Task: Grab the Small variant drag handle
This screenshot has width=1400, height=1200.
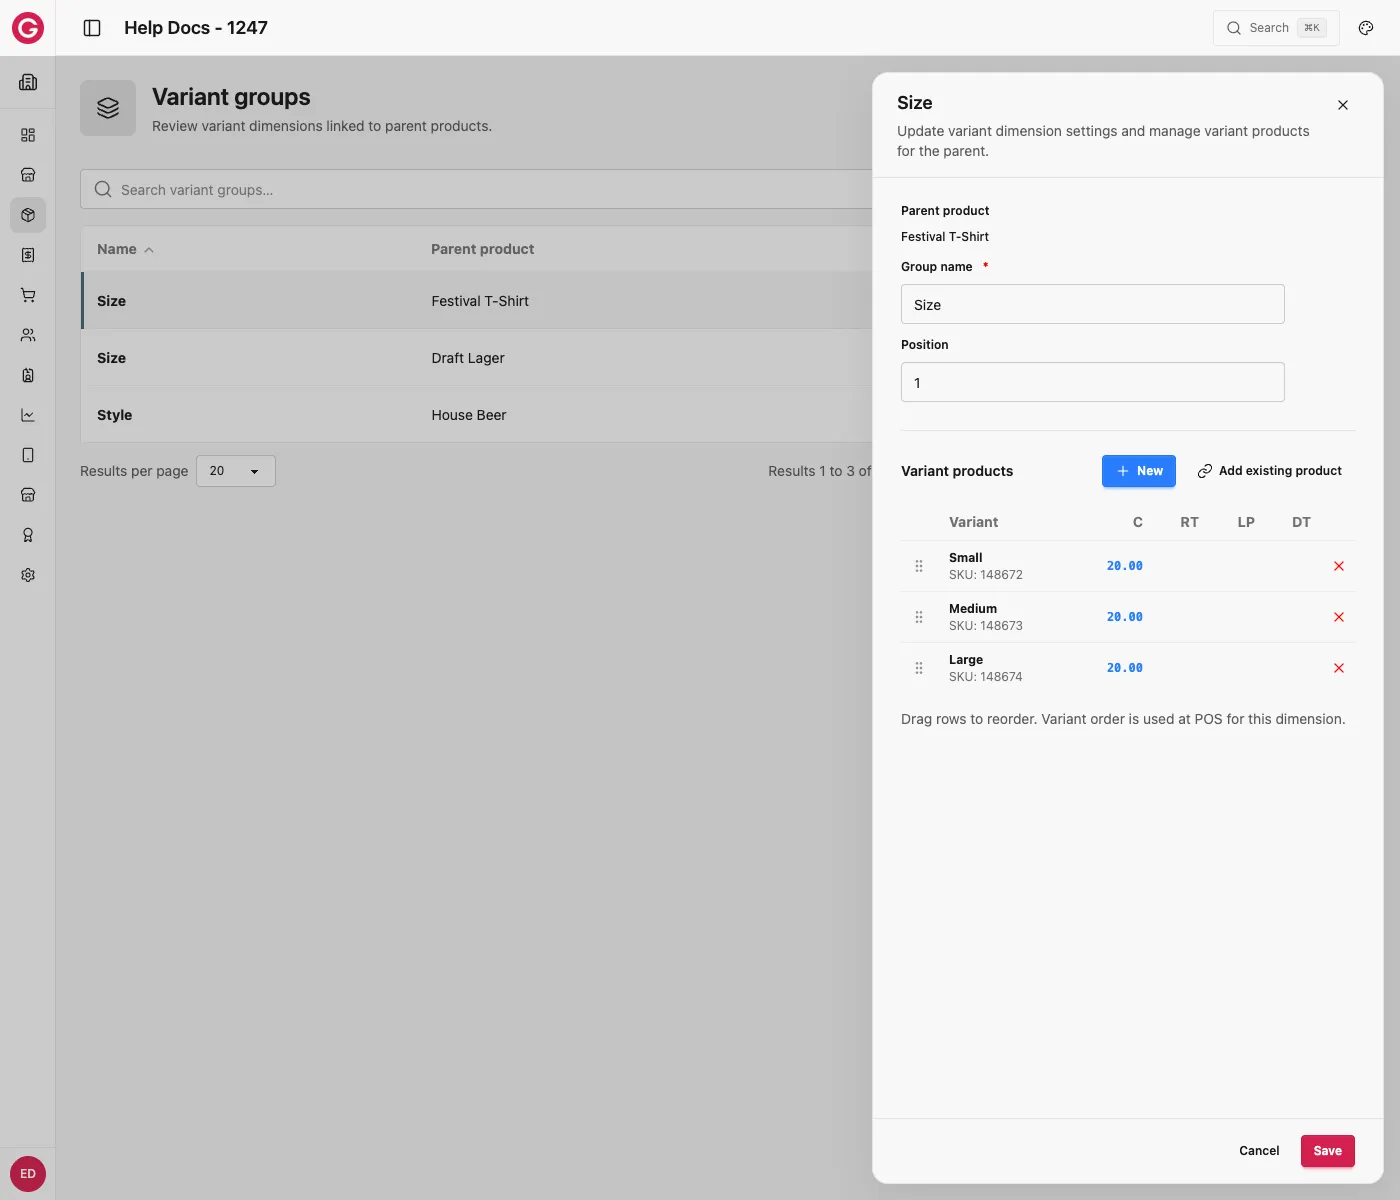Action: [919, 566]
